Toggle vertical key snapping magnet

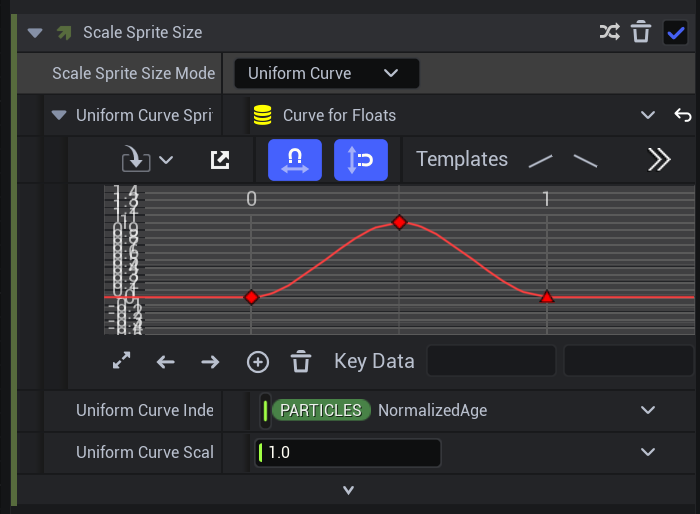click(361, 160)
